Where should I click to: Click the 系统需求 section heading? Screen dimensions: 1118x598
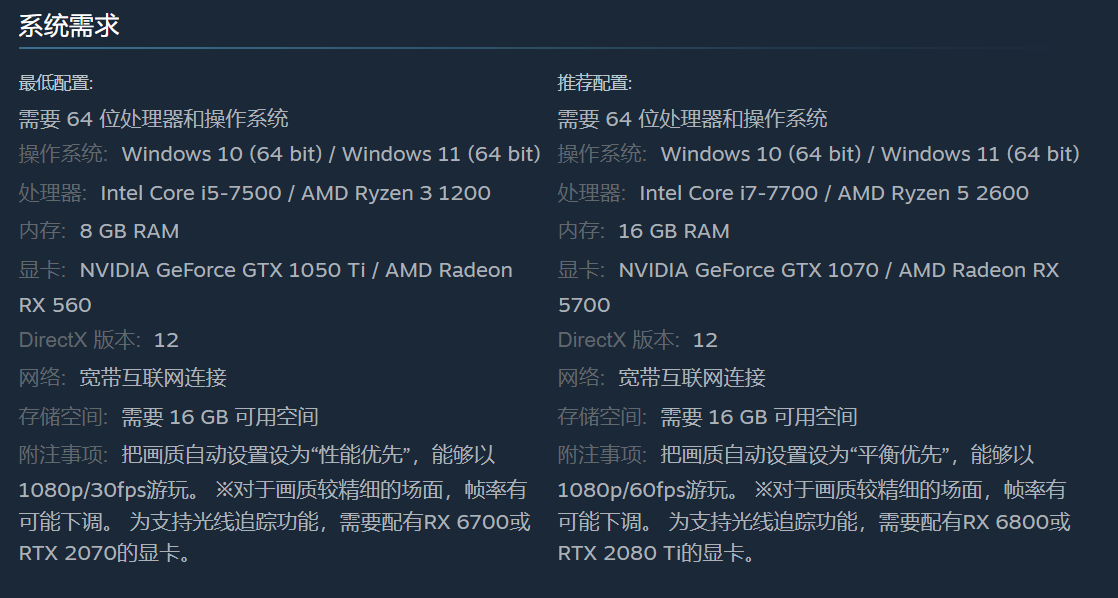69,26
